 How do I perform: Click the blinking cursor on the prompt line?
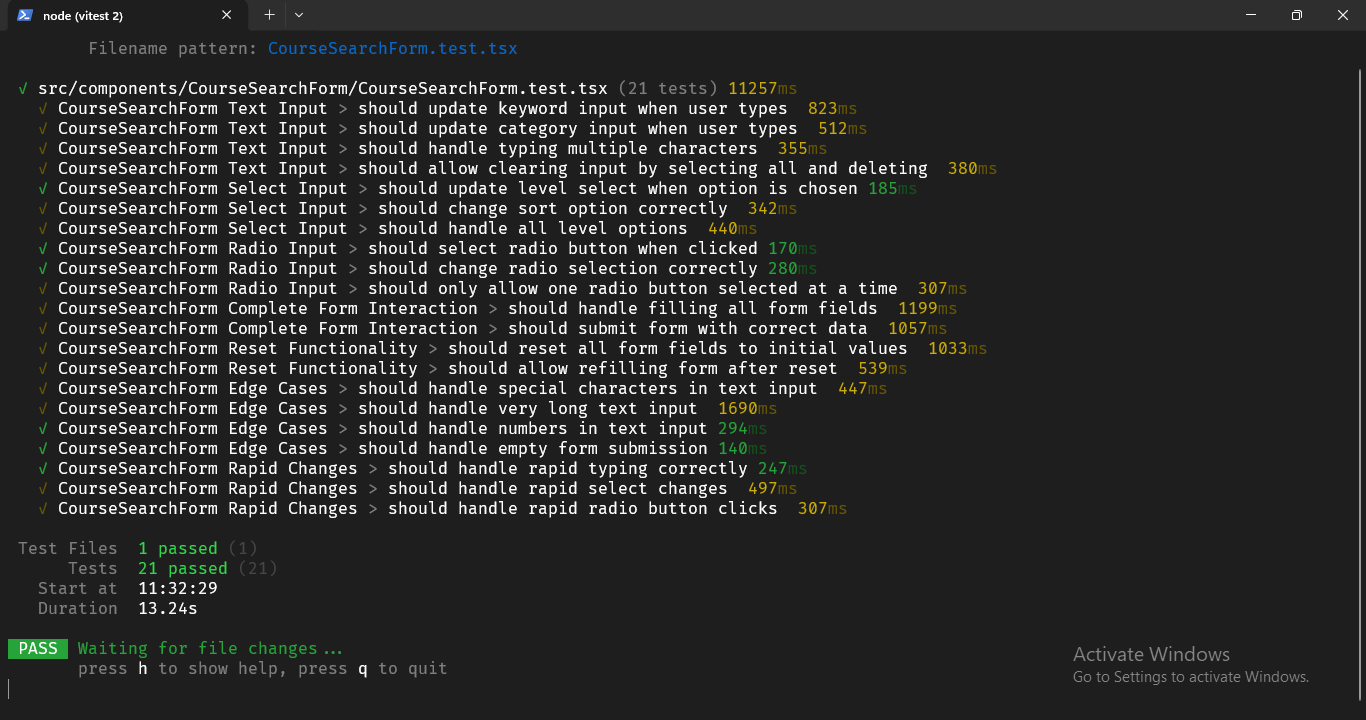pyautogui.click(x=9, y=688)
